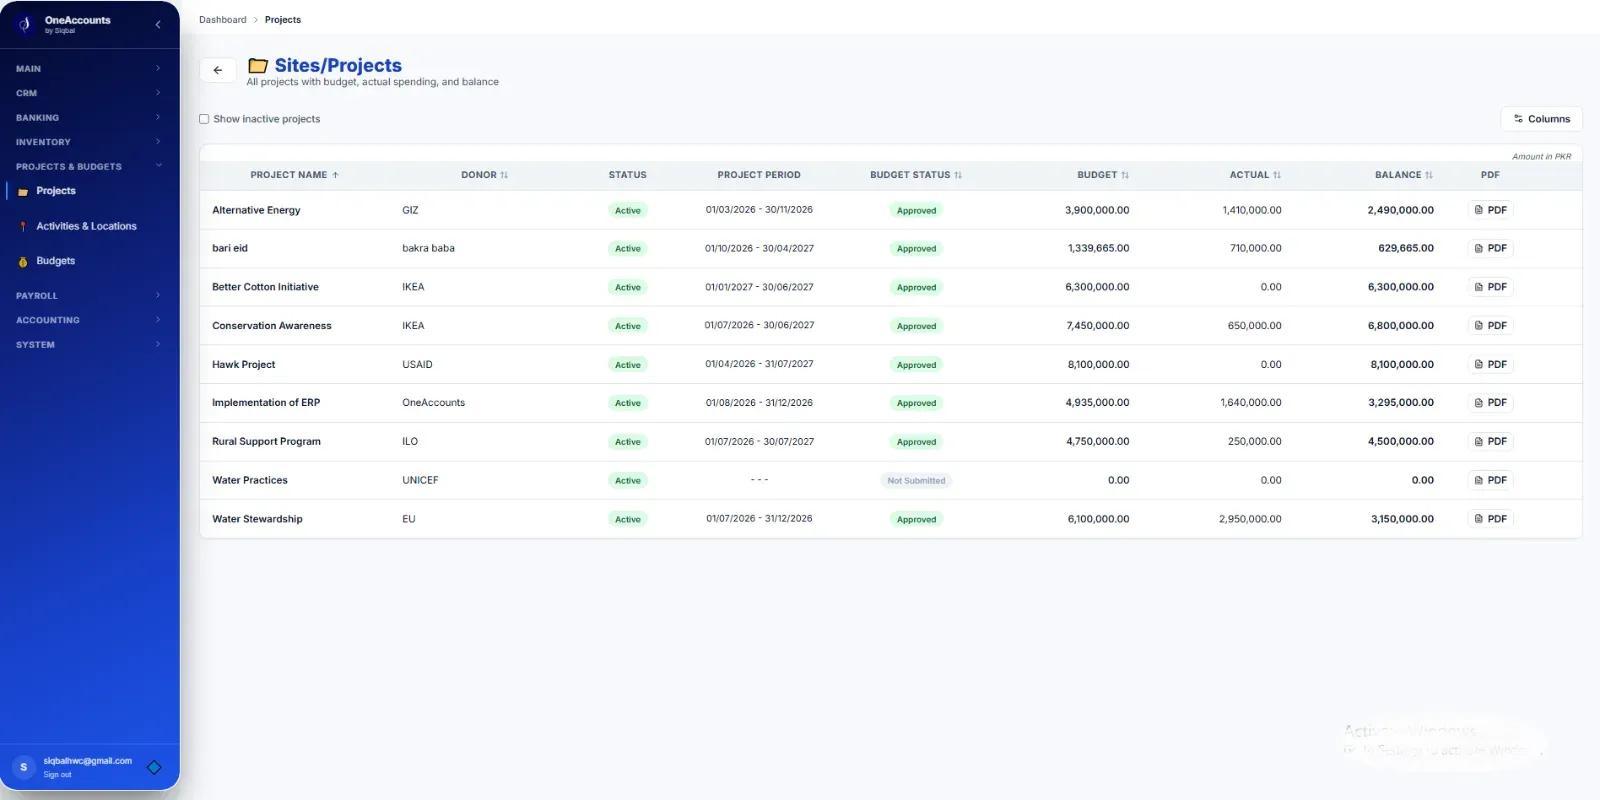This screenshot has width=1600, height=800.
Task: Open Projects in the sidebar
Action: coord(56,191)
